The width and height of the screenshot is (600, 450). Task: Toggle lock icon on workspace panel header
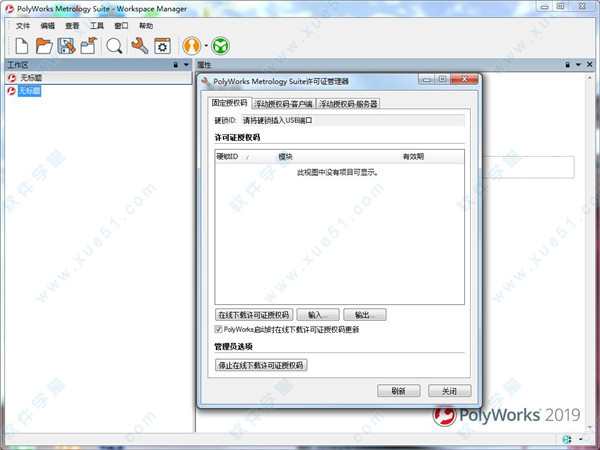tap(176, 65)
